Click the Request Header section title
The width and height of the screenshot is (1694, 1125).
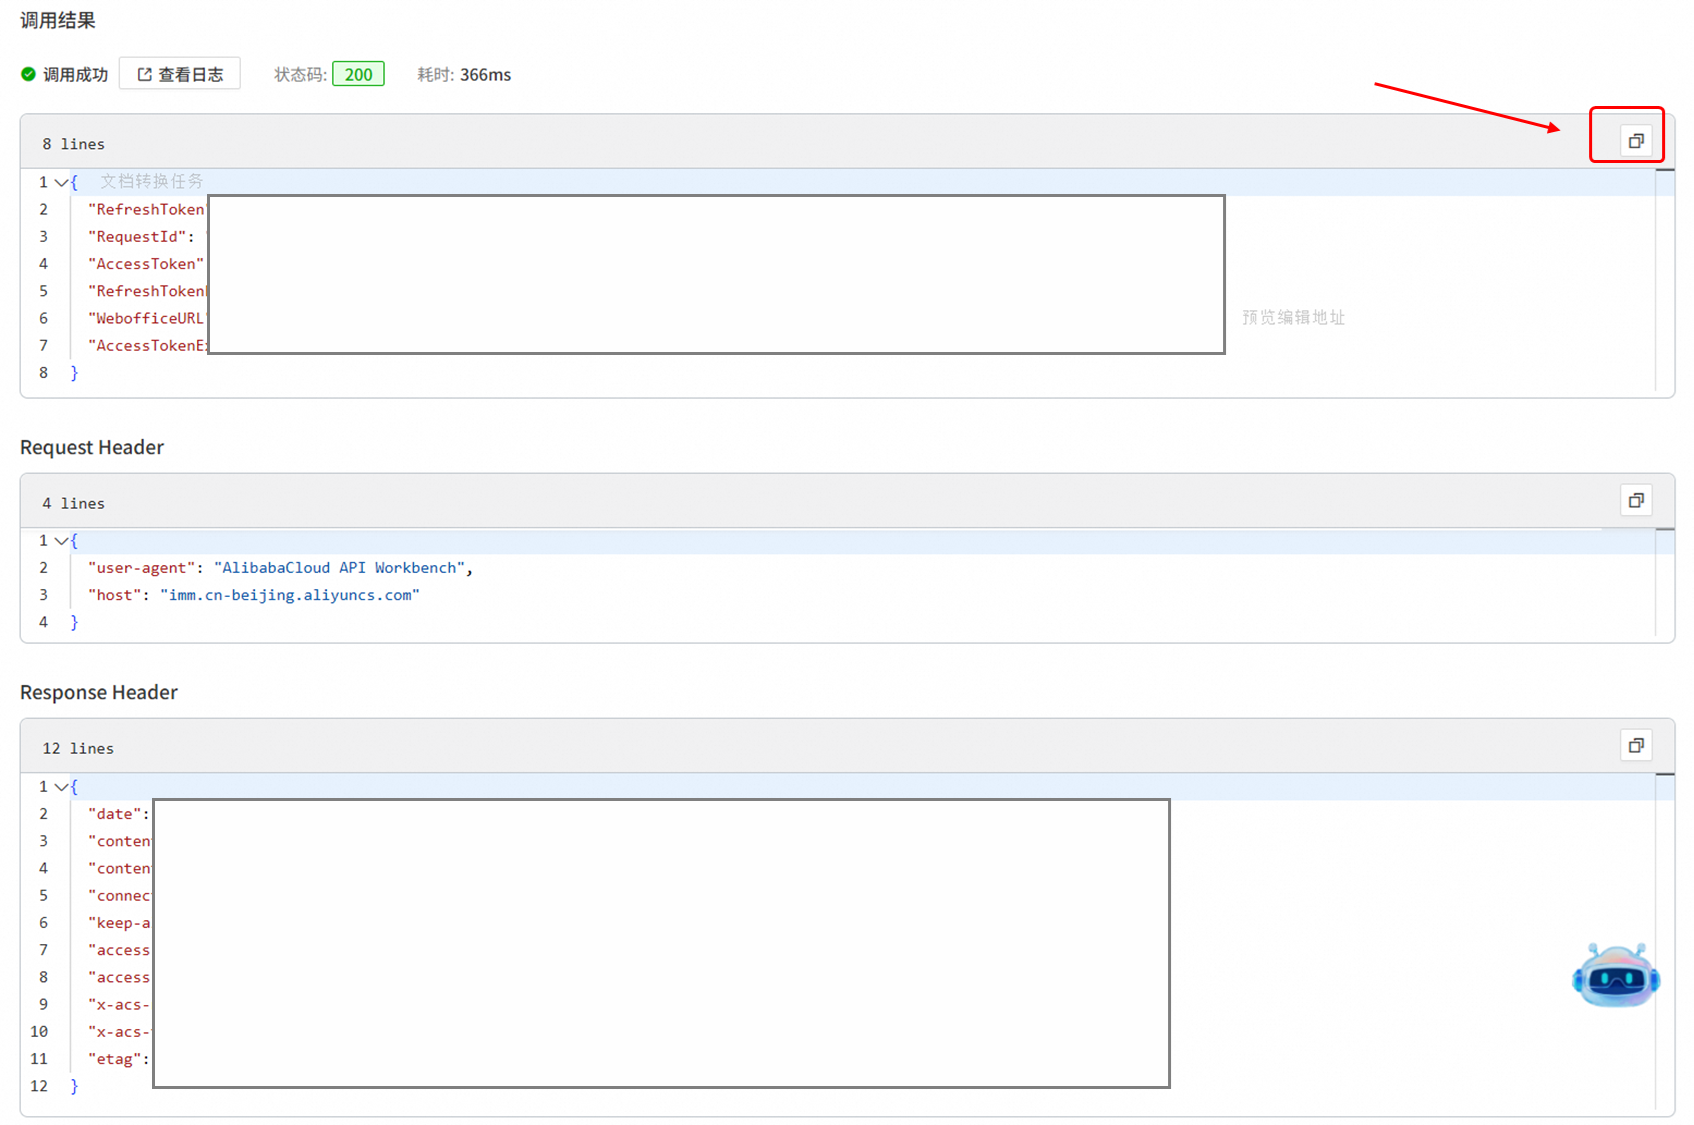coord(92,447)
